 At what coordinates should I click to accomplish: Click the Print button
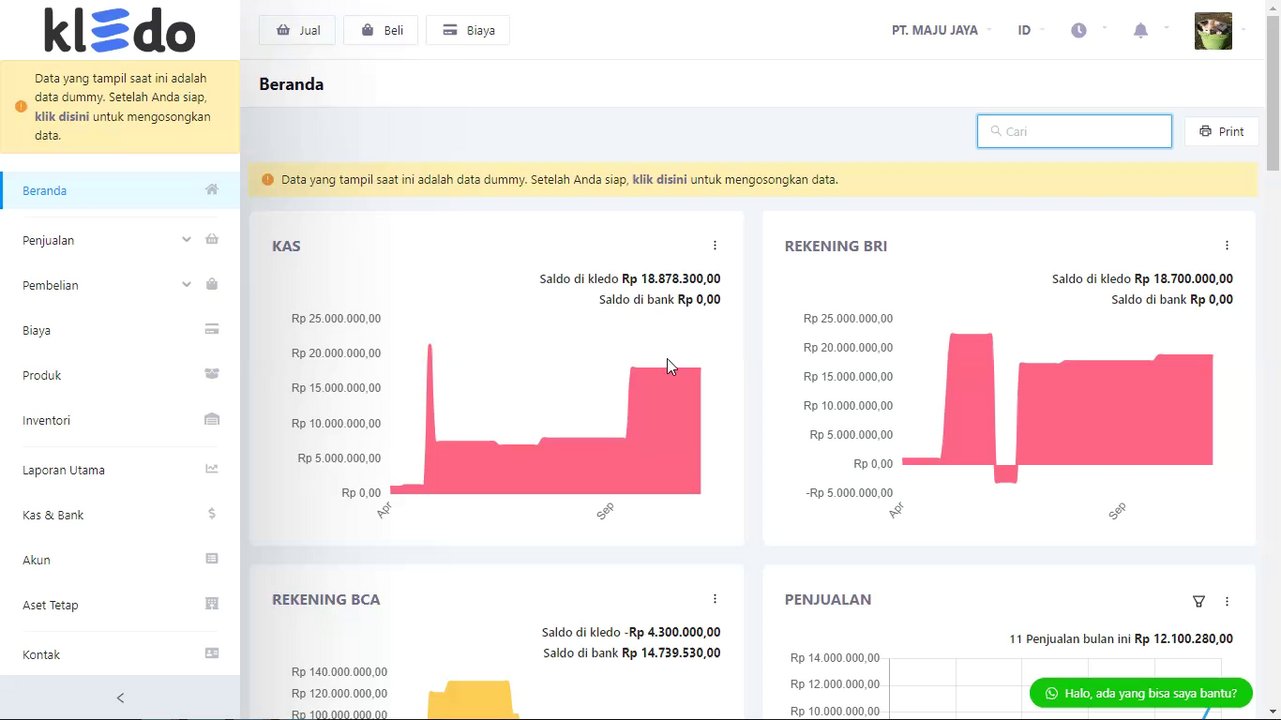point(1221,131)
